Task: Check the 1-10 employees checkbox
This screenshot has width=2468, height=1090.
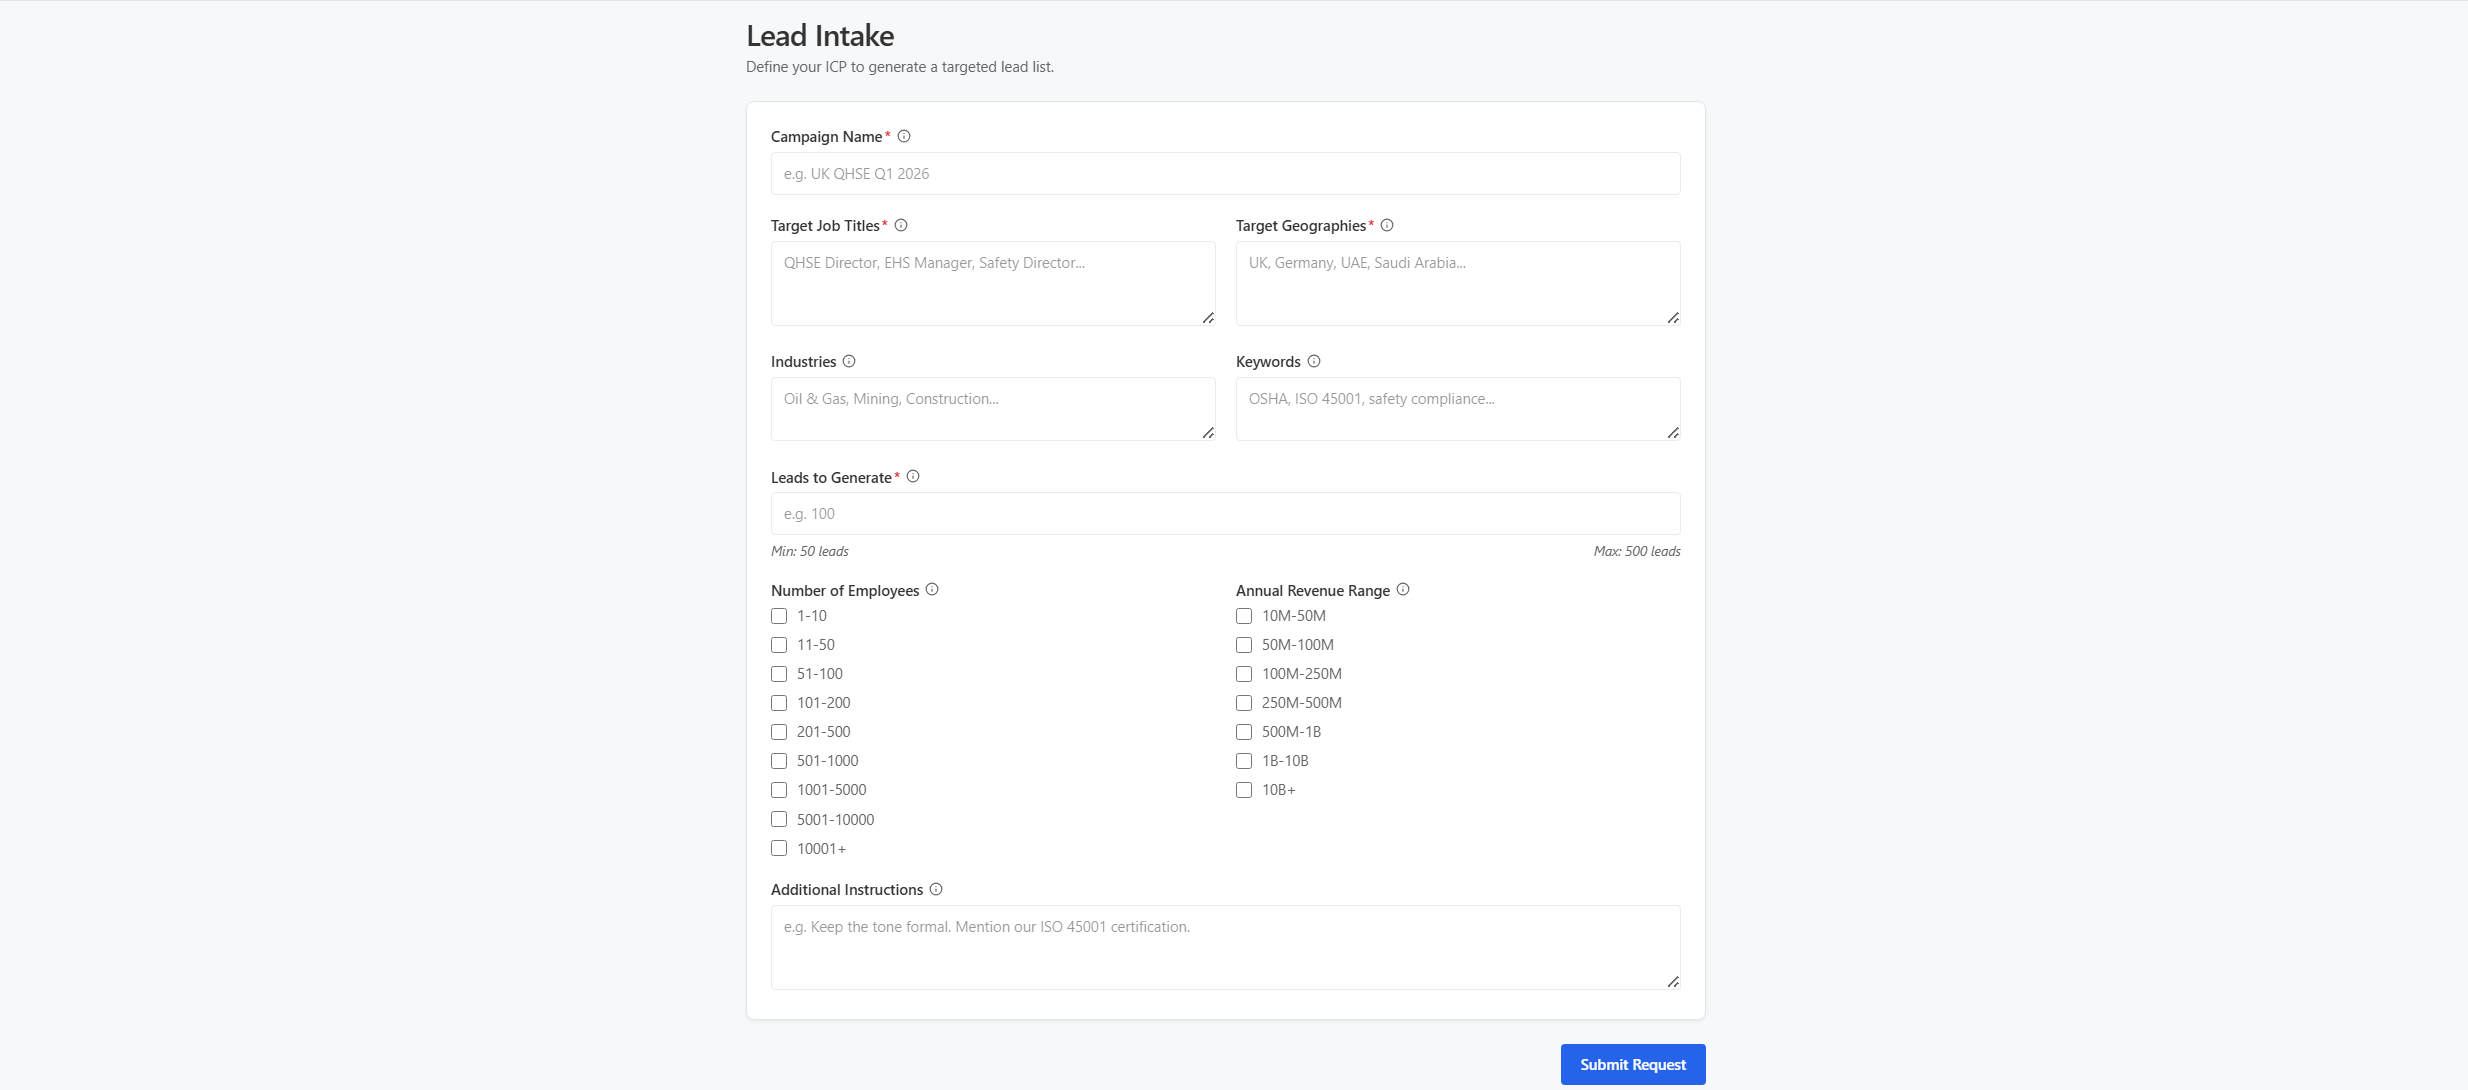Action: 779,616
